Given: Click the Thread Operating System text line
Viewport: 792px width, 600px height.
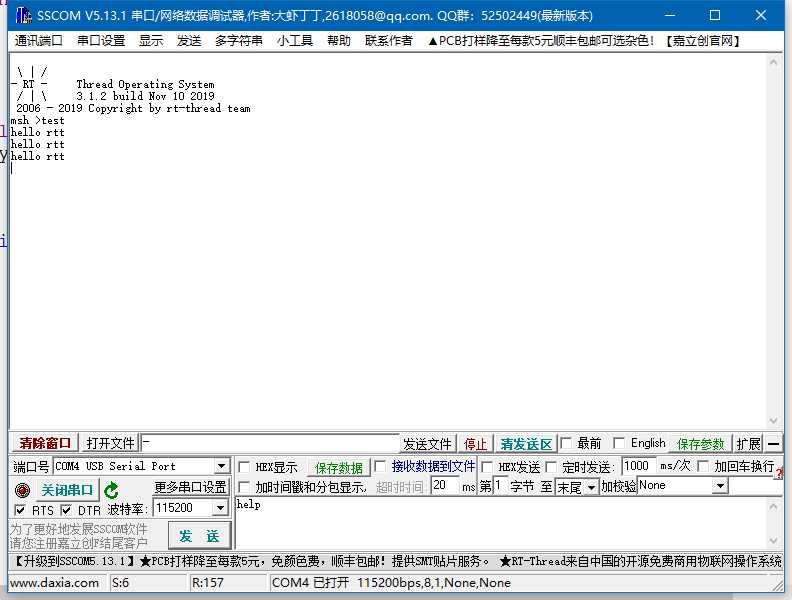Looking at the screenshot, I should click(x=145, y=84).
